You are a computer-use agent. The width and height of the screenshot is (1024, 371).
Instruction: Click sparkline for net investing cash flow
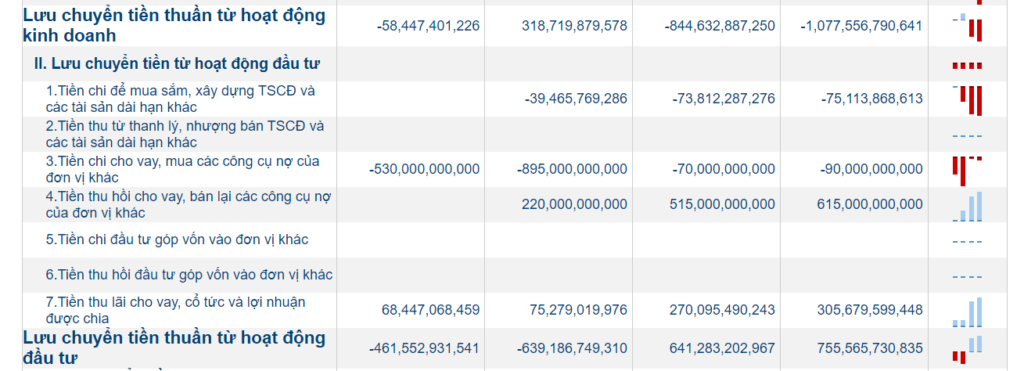tap(968, 349)
